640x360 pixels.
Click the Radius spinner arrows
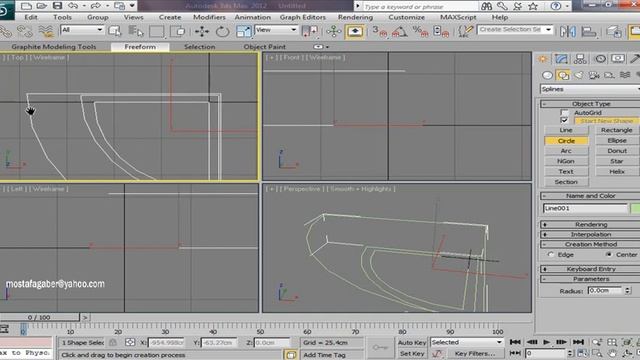[x=627, y=291]
